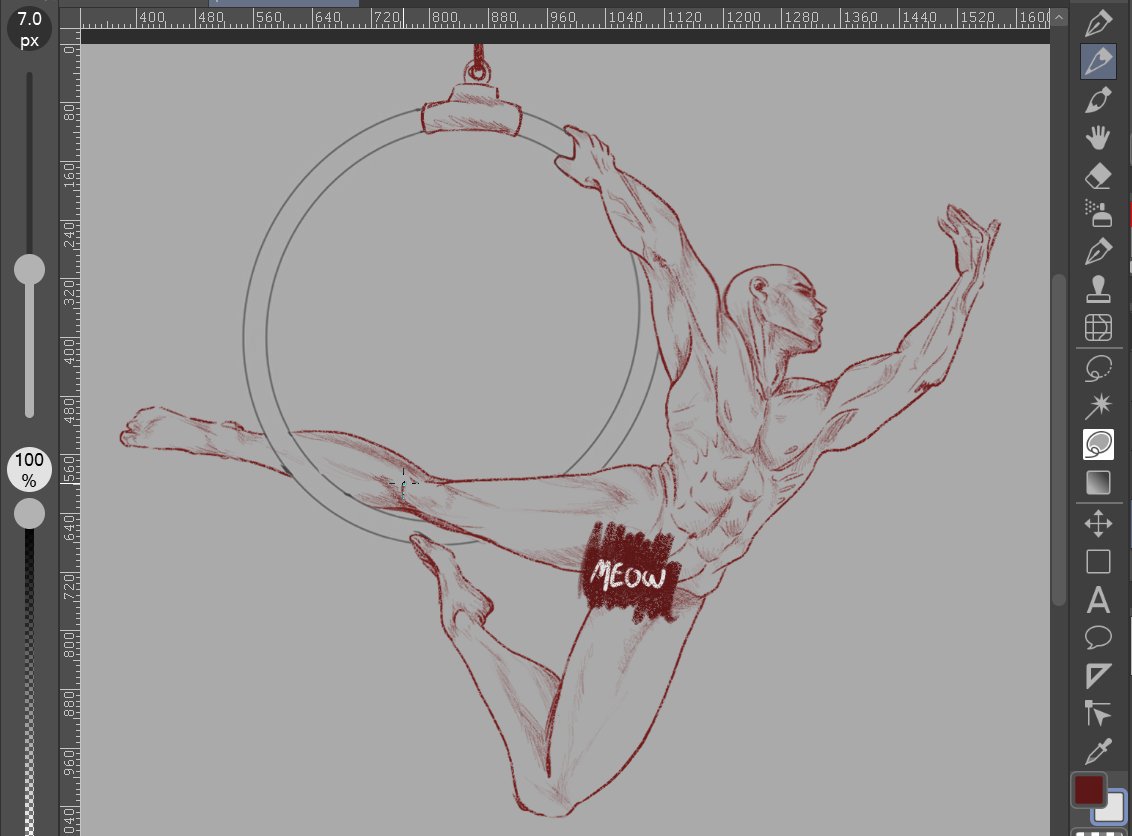Image resolution: width=1132 pixels, height=836 pixels.
Task: Open the dark red foreground color swatch
Action: 1089,789
